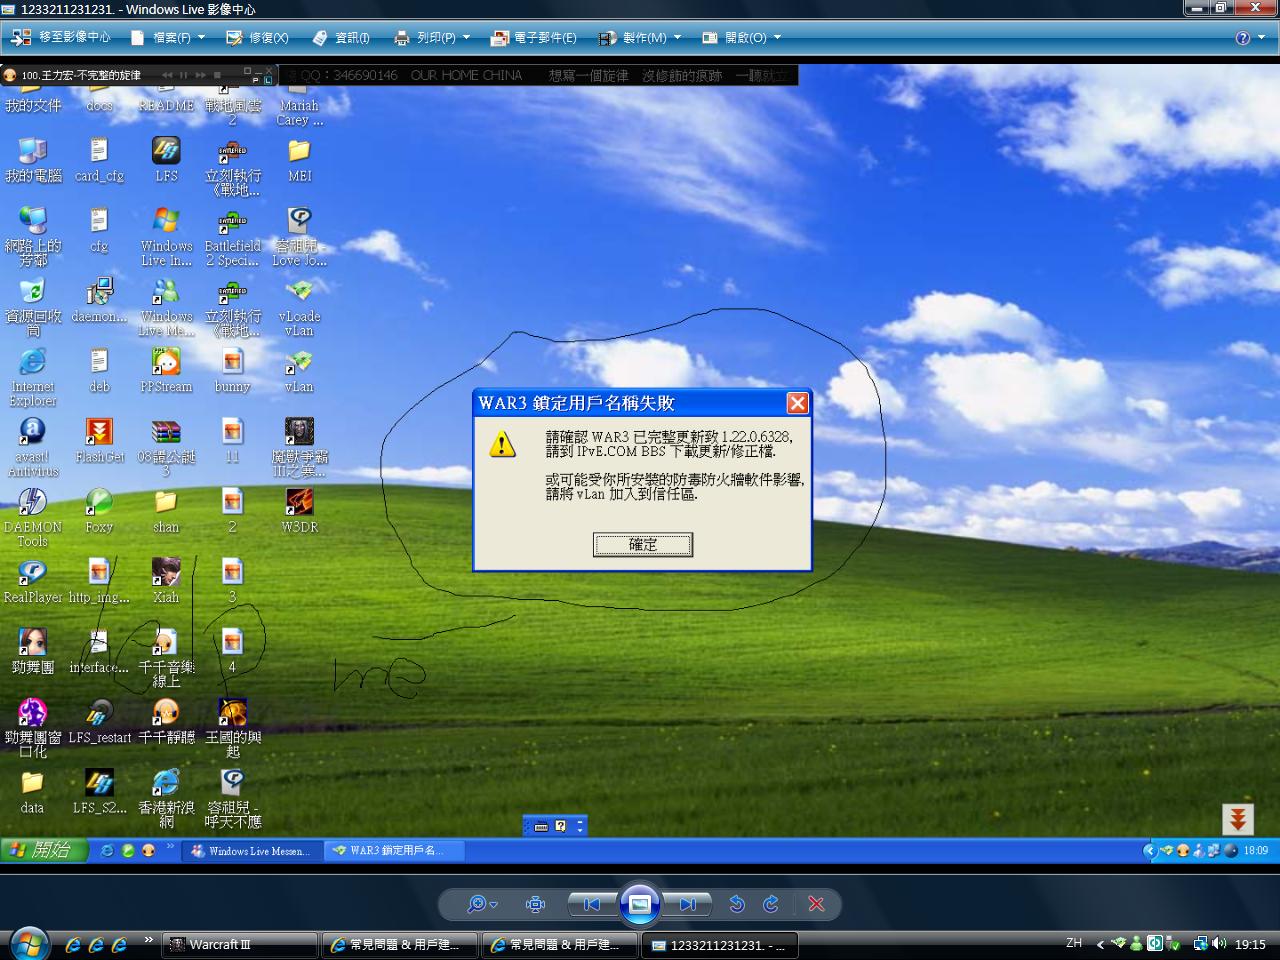Open the Vista Start orb menu
Screen dimensions: 1280x960
click(x=27, y=943)
